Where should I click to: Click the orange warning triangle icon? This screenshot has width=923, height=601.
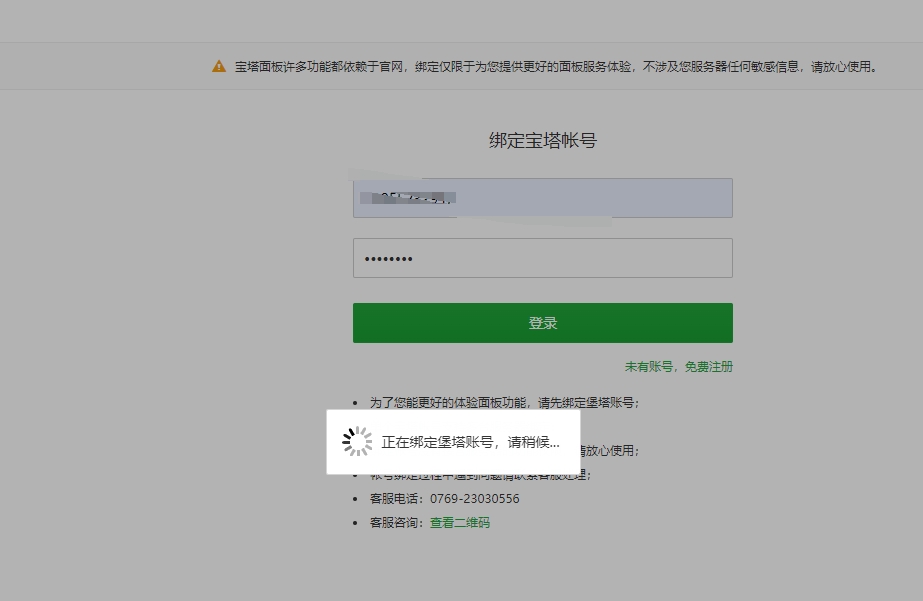point(219,67)
